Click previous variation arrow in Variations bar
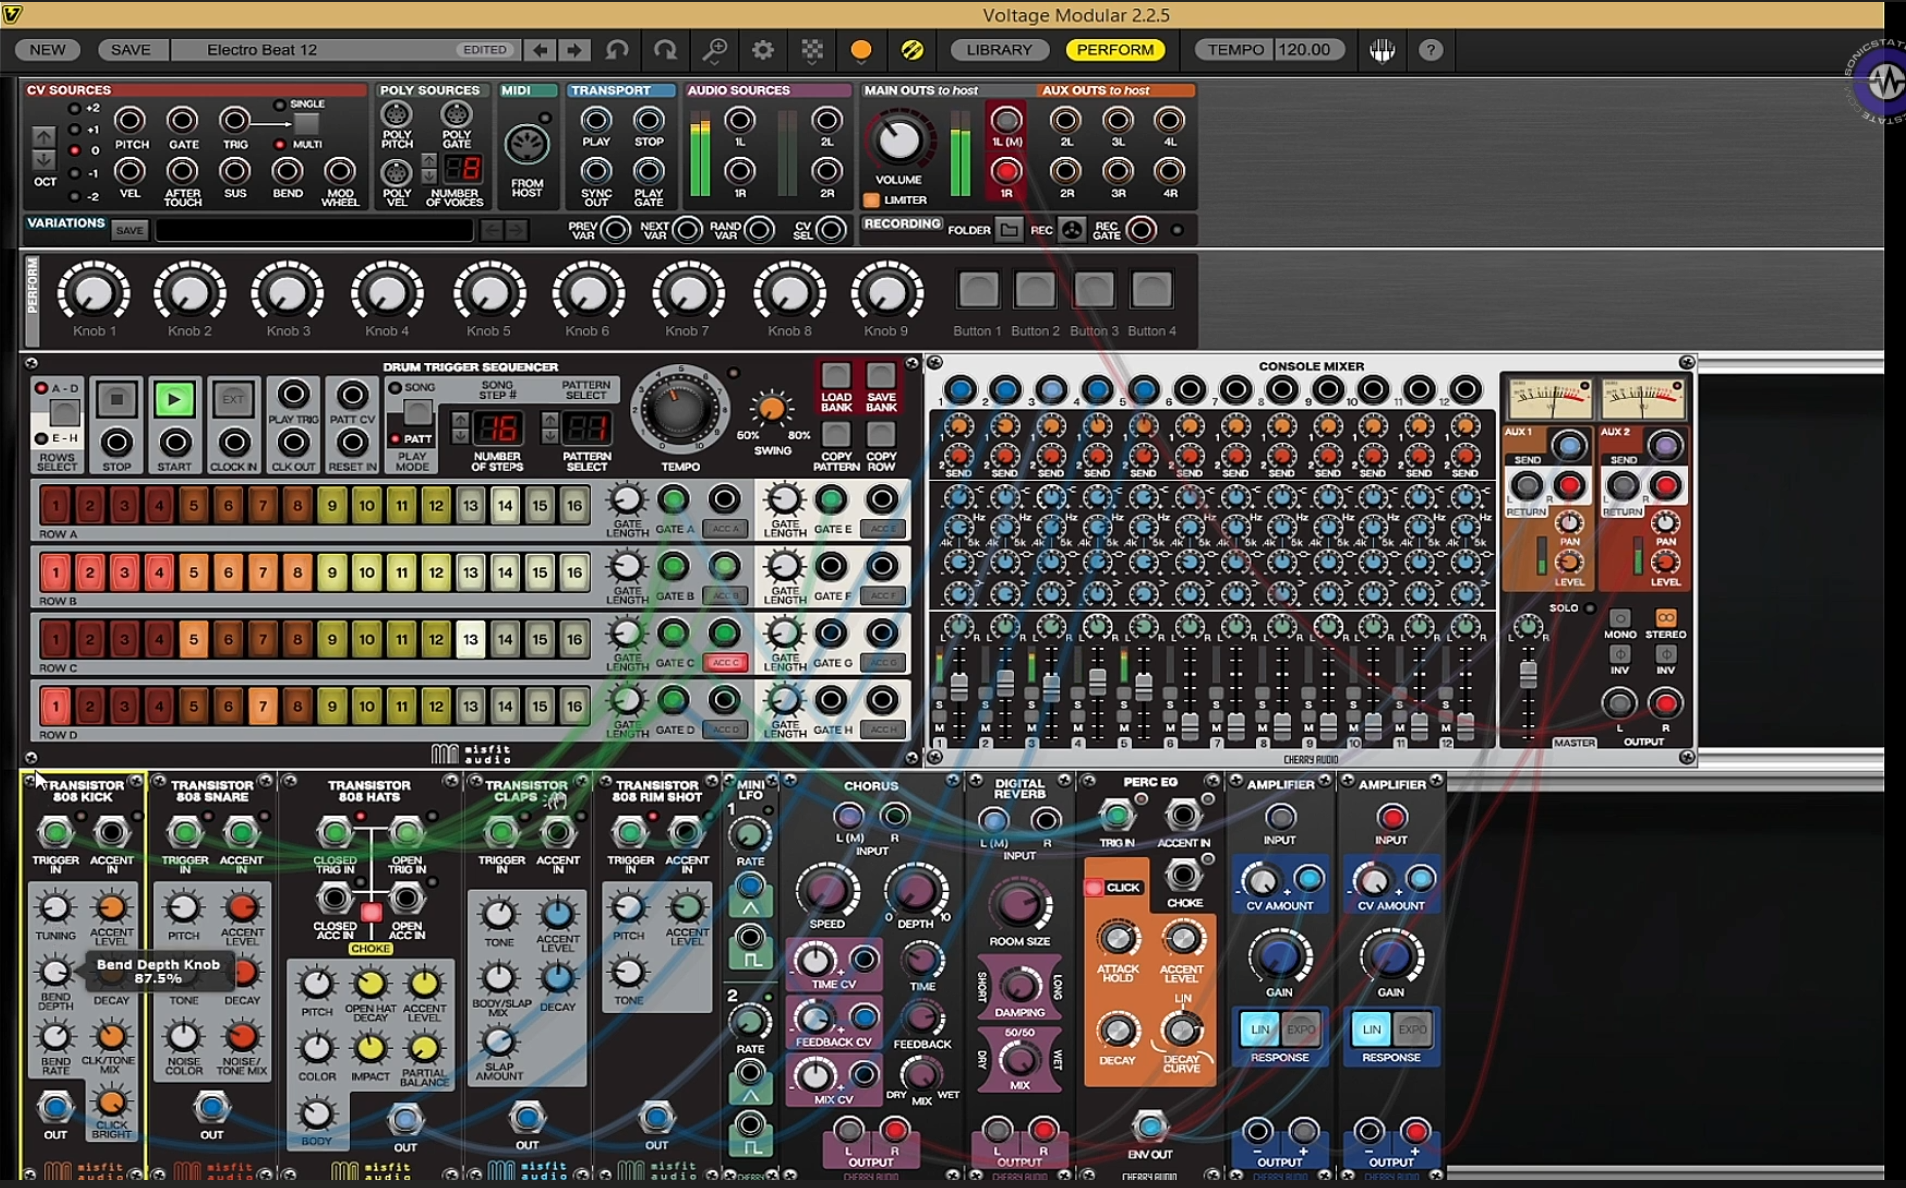1906x1188 pixels. (x=491, y=230)
